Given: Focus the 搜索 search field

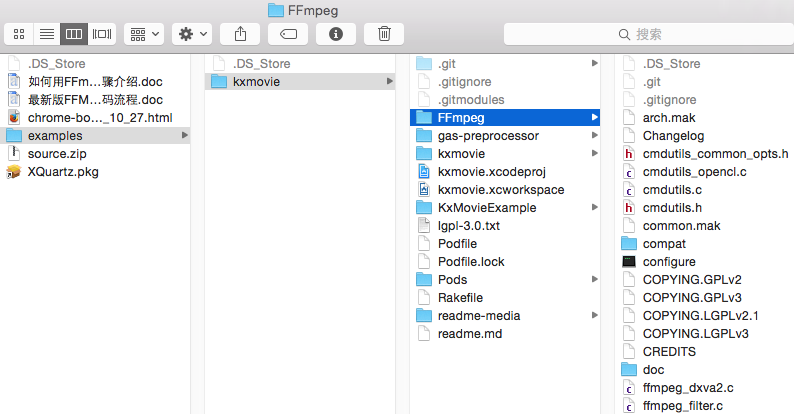Looking at the screenshot, I should (x=649, y=34).
